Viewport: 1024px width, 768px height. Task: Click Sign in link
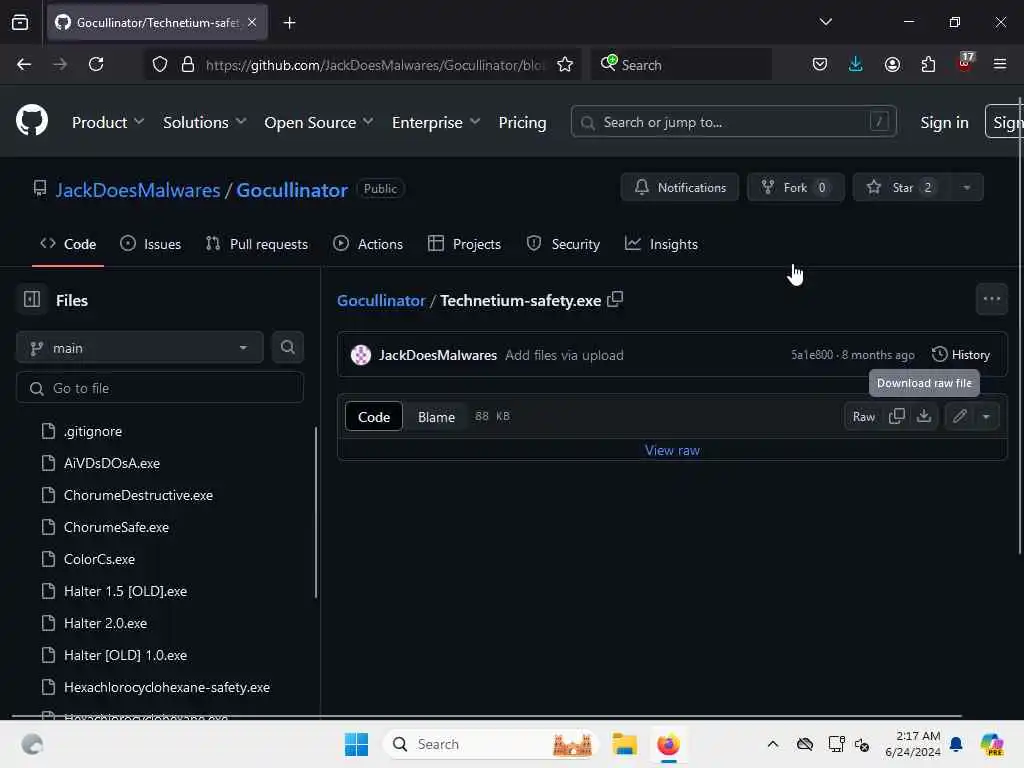pyautogui.click(x=944, y=122)
